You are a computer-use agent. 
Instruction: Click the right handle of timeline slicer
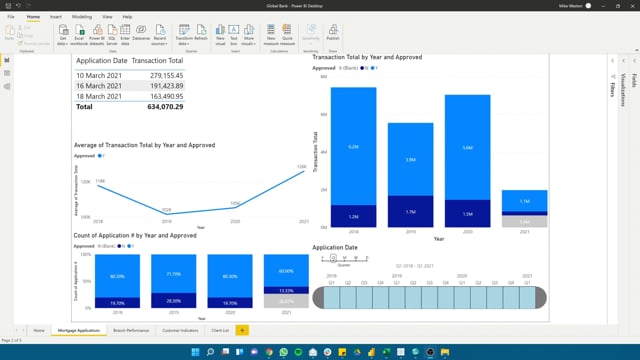541,297
